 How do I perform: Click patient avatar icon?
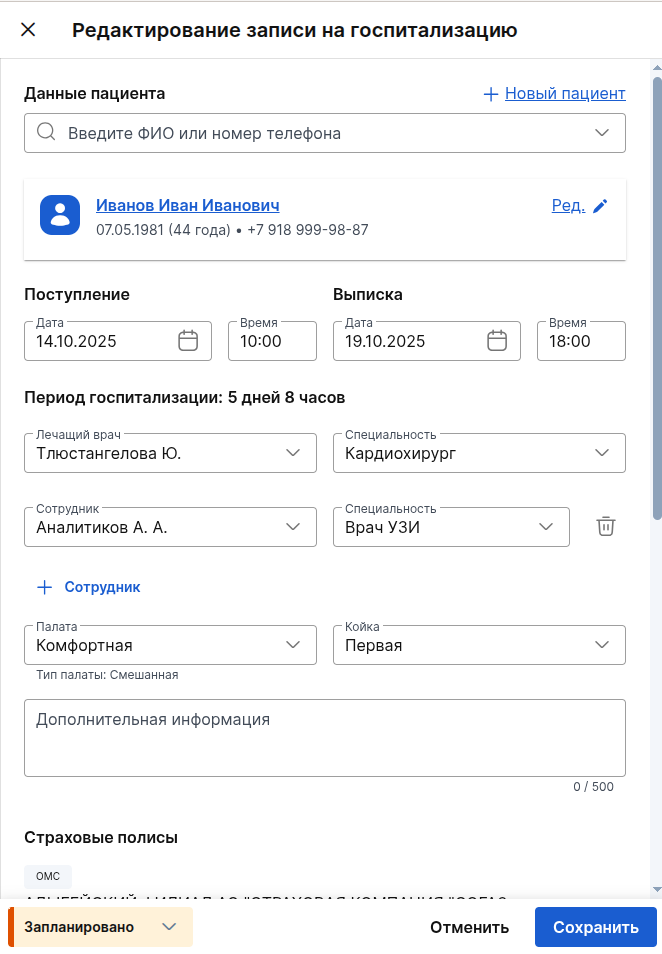[x=60, y=214]
